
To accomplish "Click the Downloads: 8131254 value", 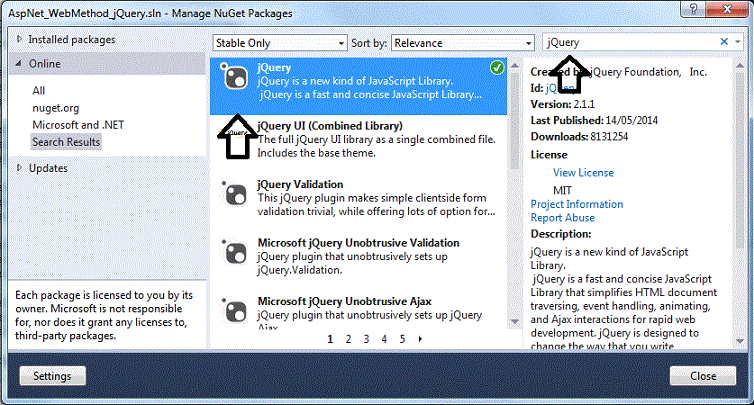I will point(609,137).
